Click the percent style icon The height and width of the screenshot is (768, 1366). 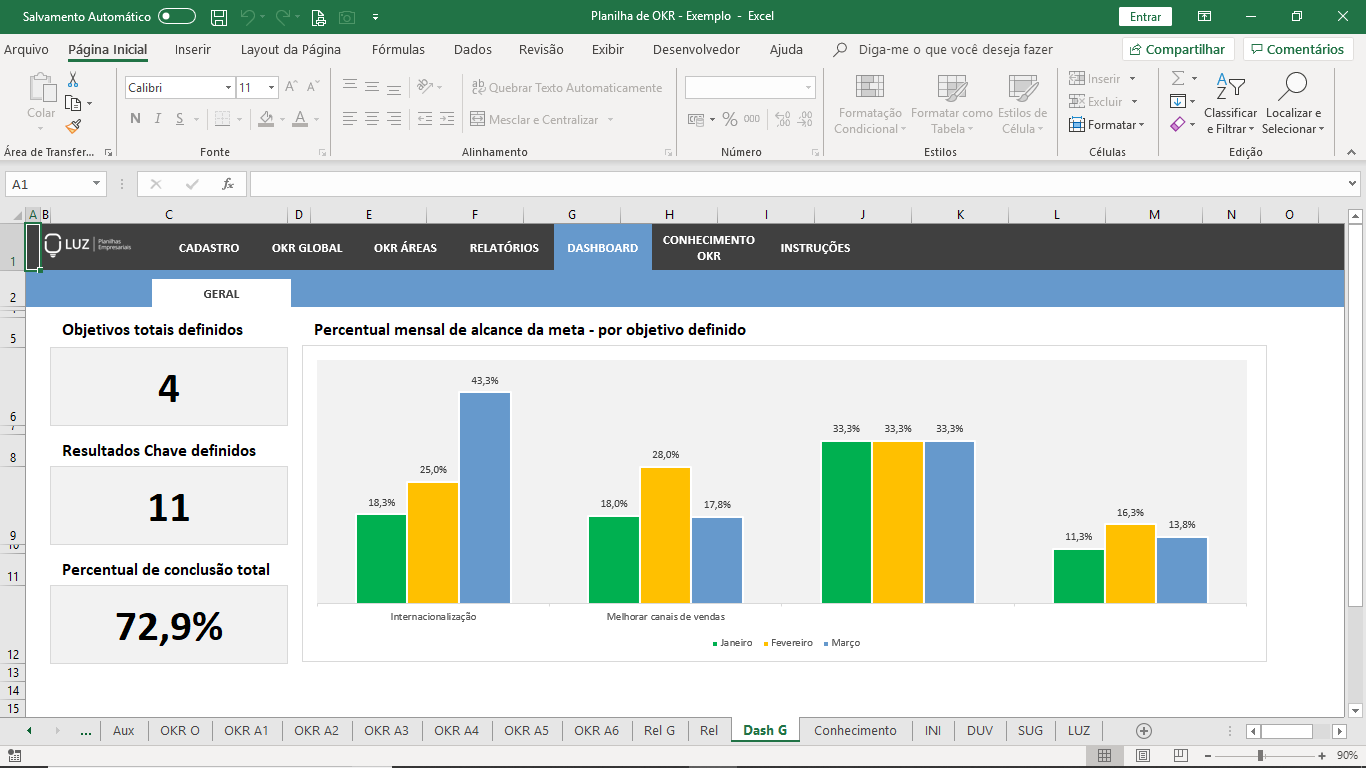pyautogui.click(x=730, y=119)
